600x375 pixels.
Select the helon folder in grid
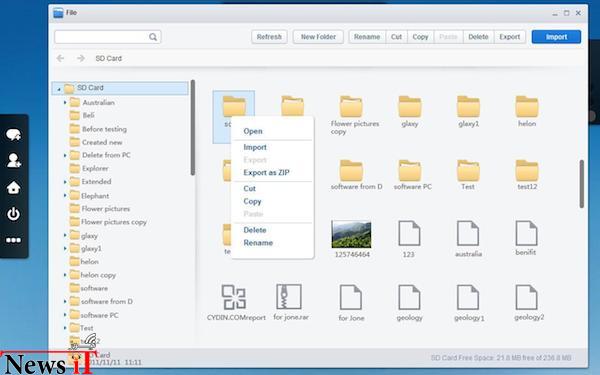pos(527,106)
